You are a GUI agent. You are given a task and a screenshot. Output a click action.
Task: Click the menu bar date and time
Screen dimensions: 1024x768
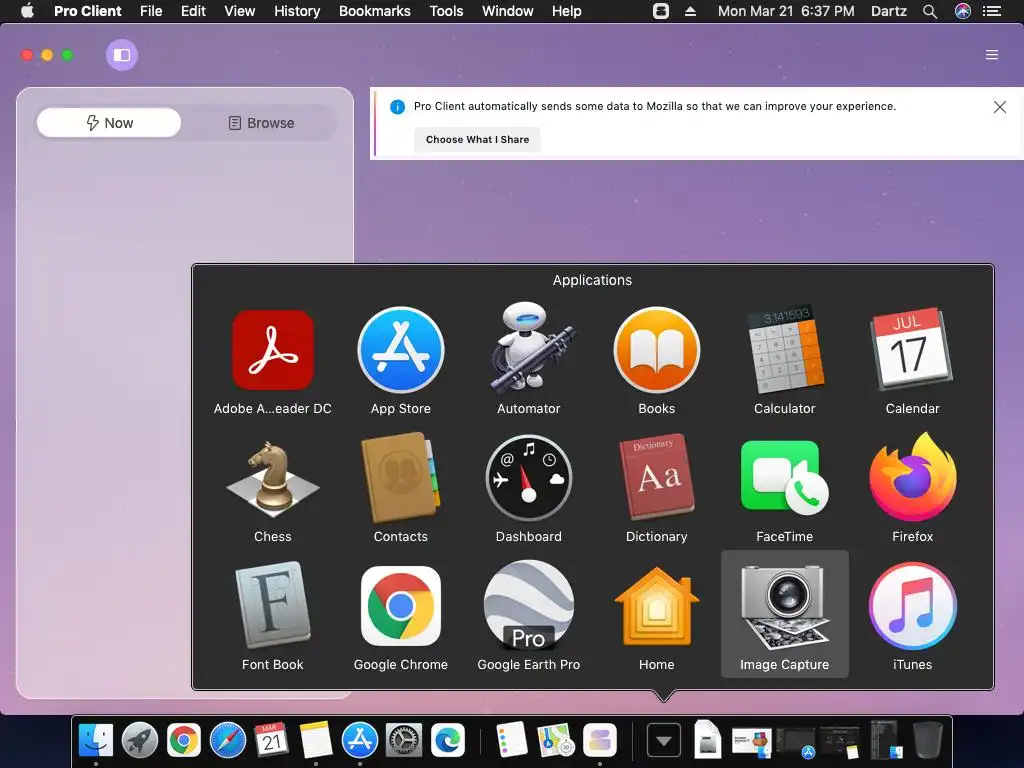786,11
